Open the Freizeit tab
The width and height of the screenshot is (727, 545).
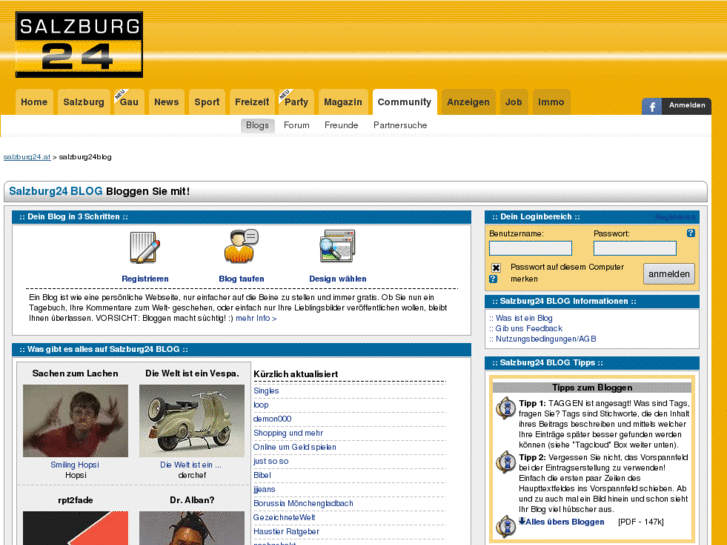(x=252, y=102)
